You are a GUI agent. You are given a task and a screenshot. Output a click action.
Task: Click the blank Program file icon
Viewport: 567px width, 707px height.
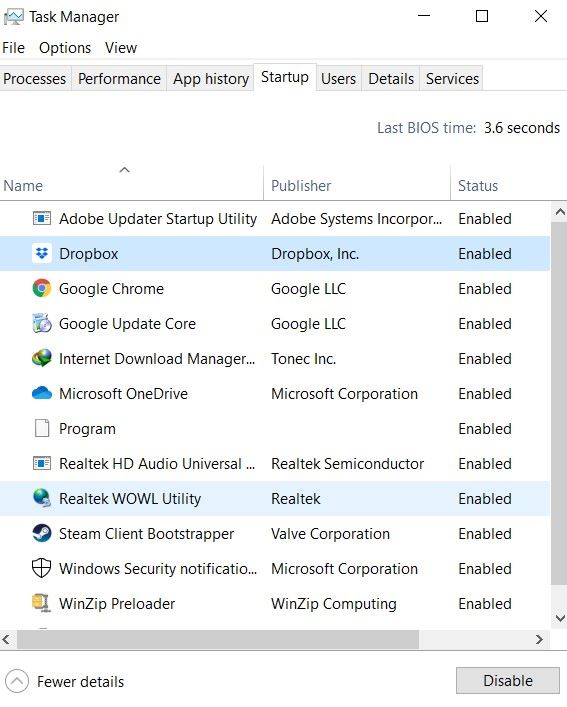[x=42, y=428]
